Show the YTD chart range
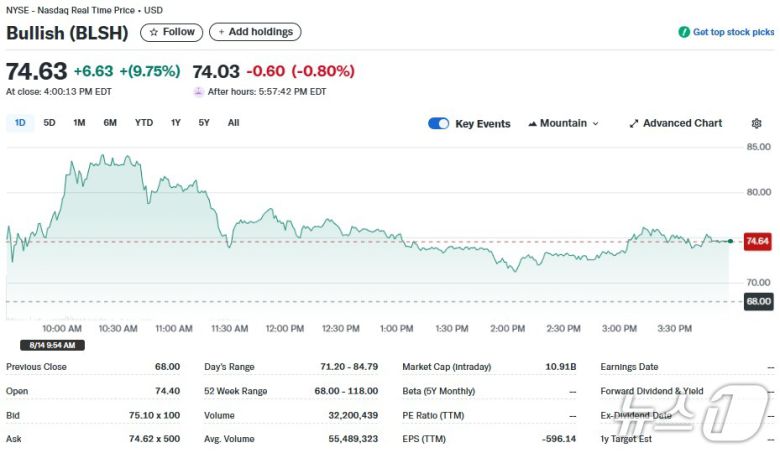This screenshot has height=453, width=780. pos(144,123)
